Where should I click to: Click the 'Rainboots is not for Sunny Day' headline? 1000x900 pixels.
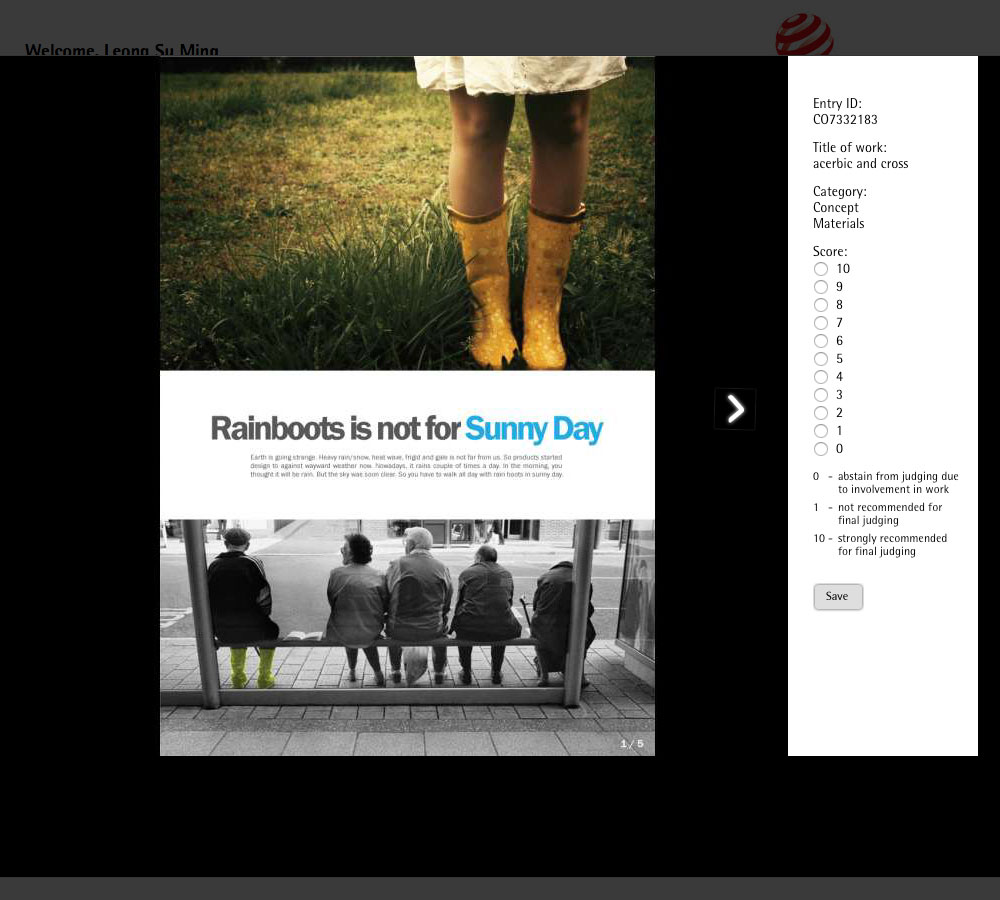pyautogui.click(x=407, y=429)
